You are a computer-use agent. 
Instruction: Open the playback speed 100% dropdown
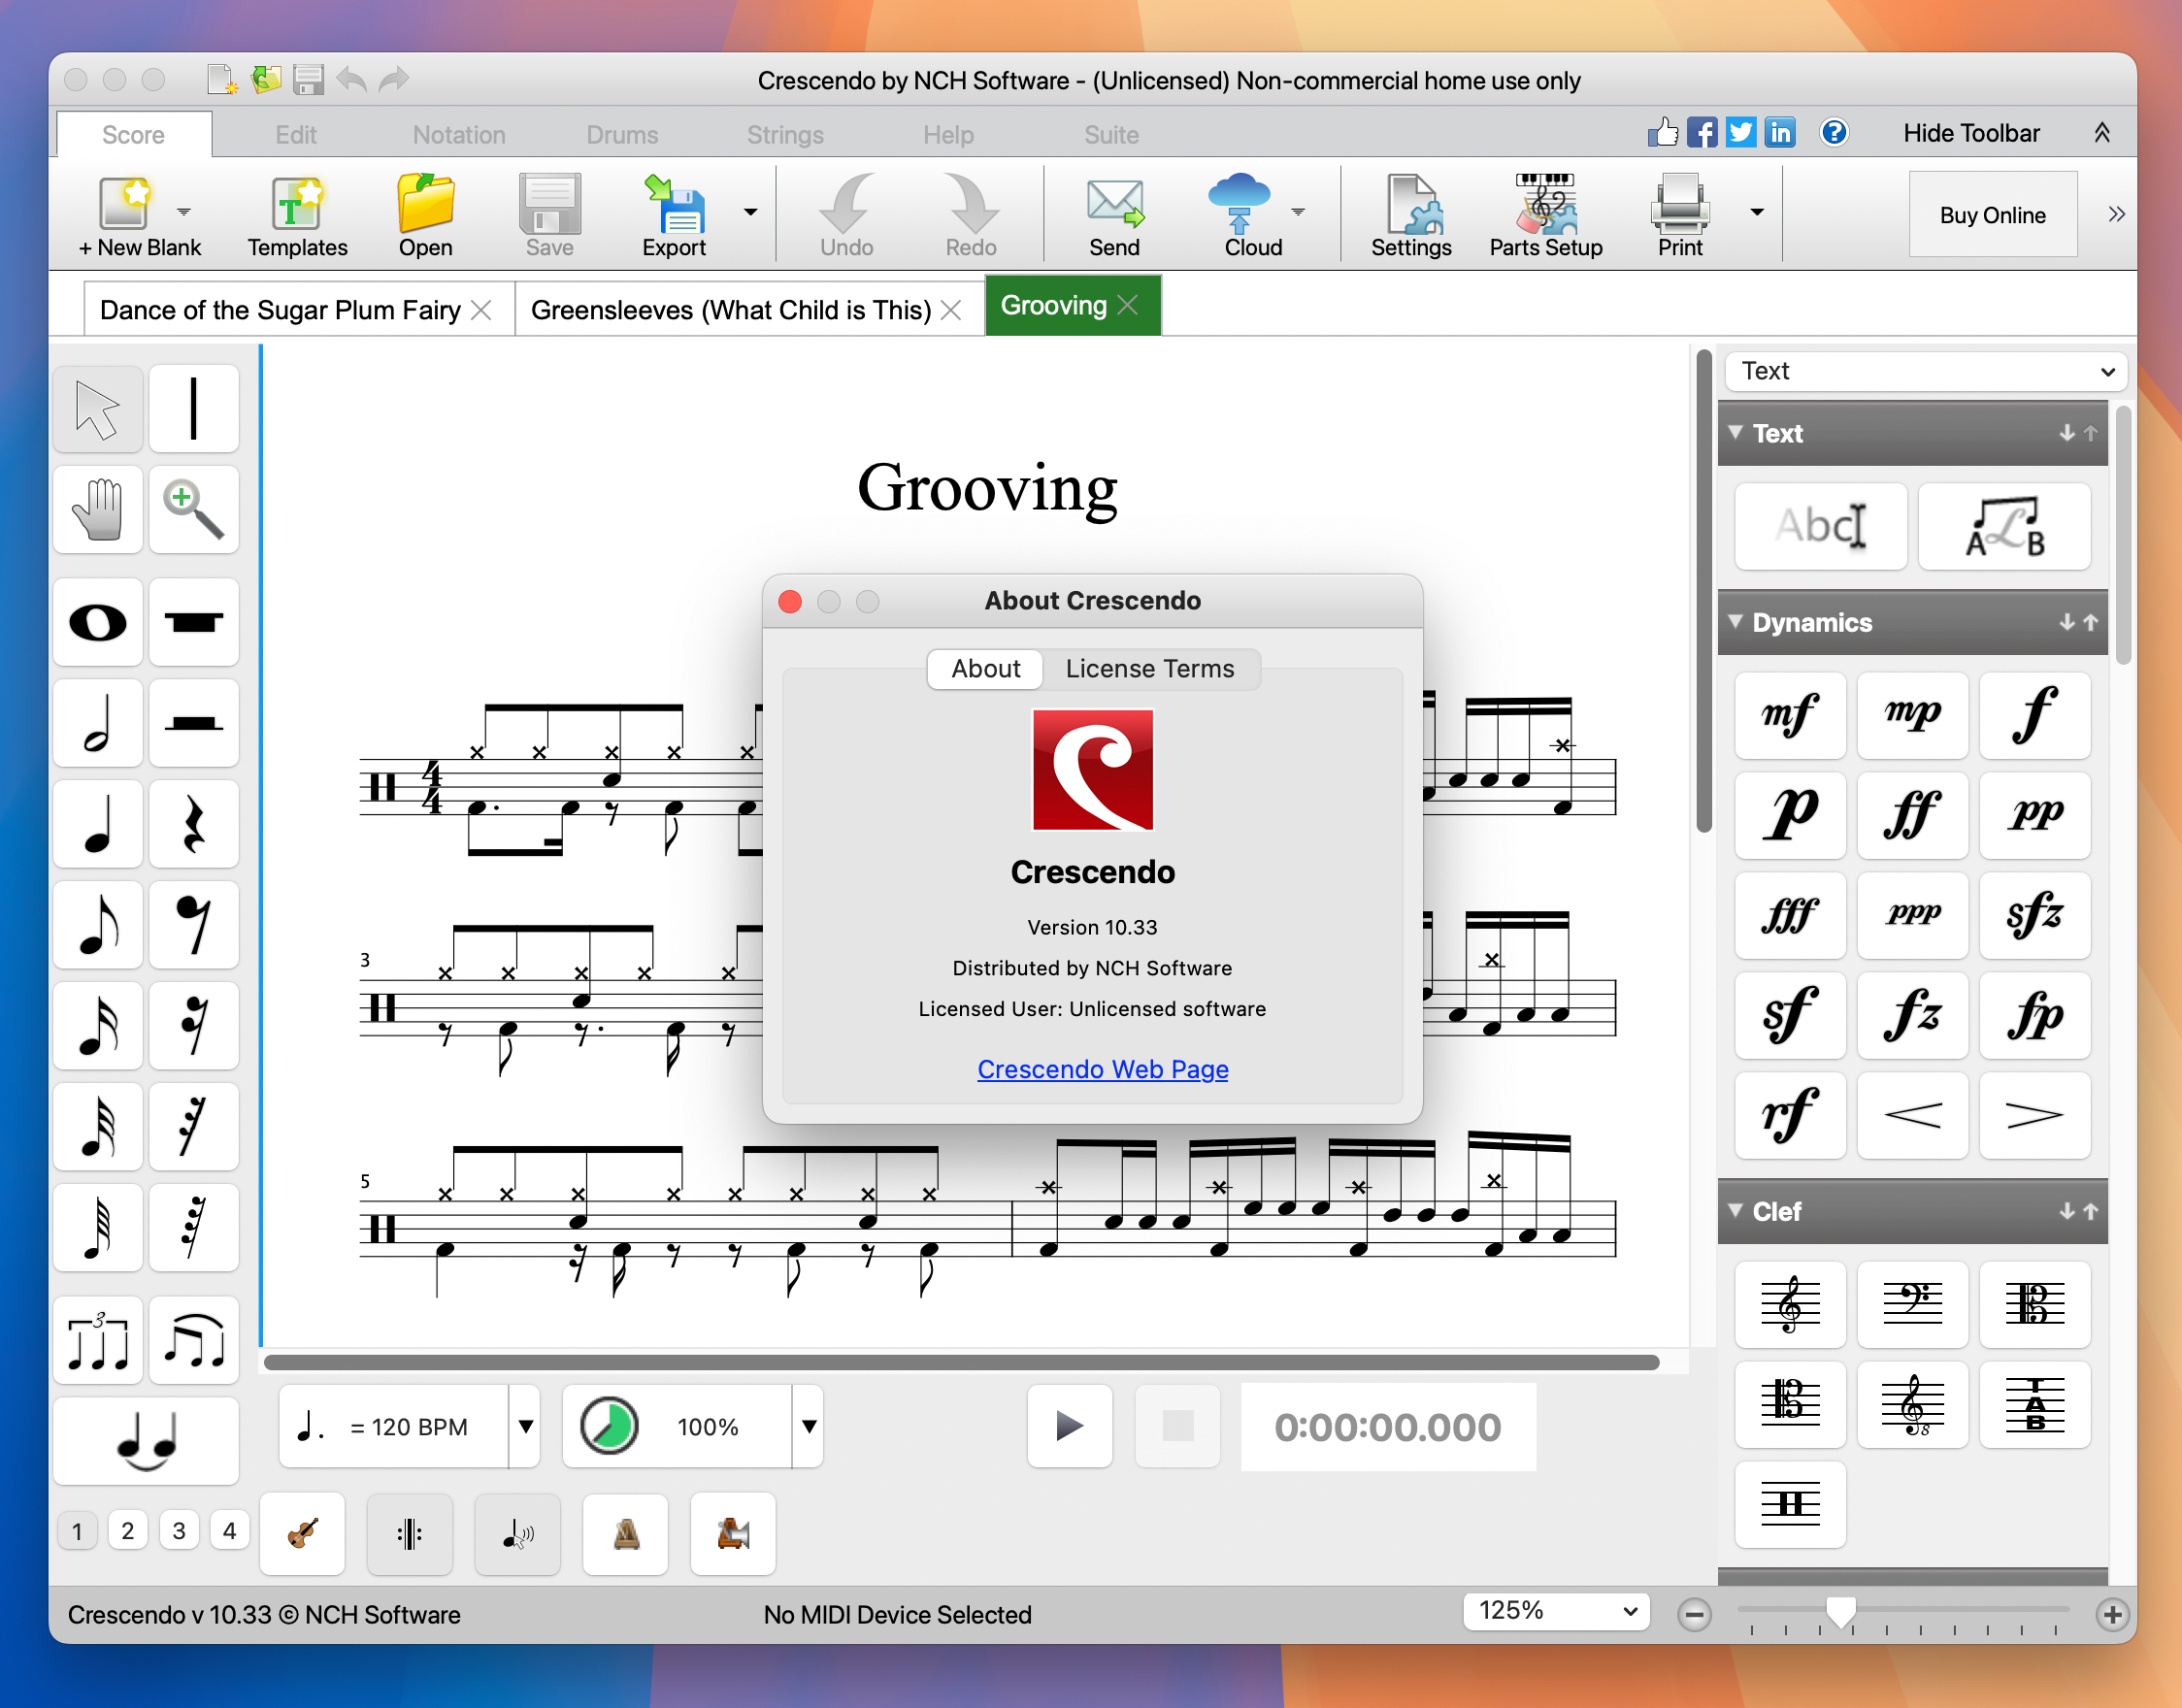tap(809, 1427)
